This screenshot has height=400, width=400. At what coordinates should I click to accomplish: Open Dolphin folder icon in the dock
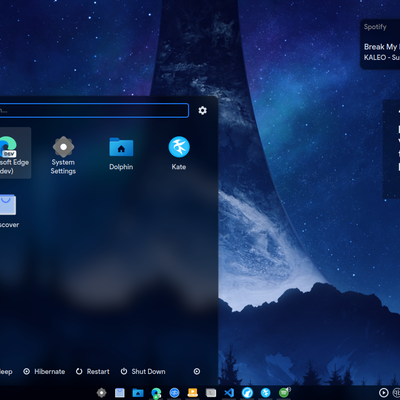138,393
